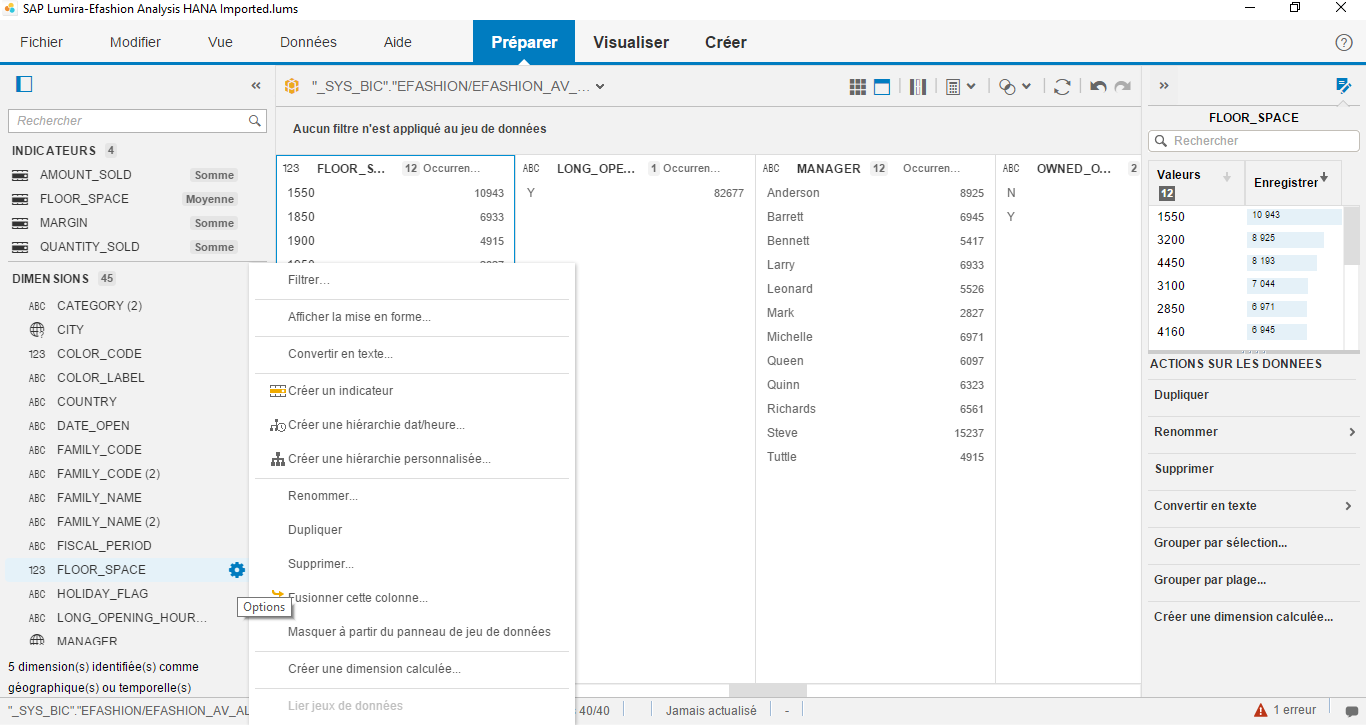
Task: Choose Créer une hiérarchie personnalisée
Action: 389,459
